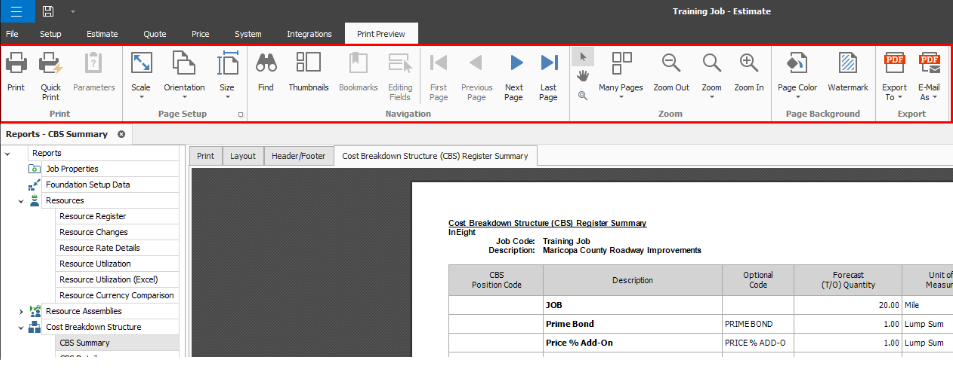
Task: Open the Resource Utilization report
Action: [95, 263]
